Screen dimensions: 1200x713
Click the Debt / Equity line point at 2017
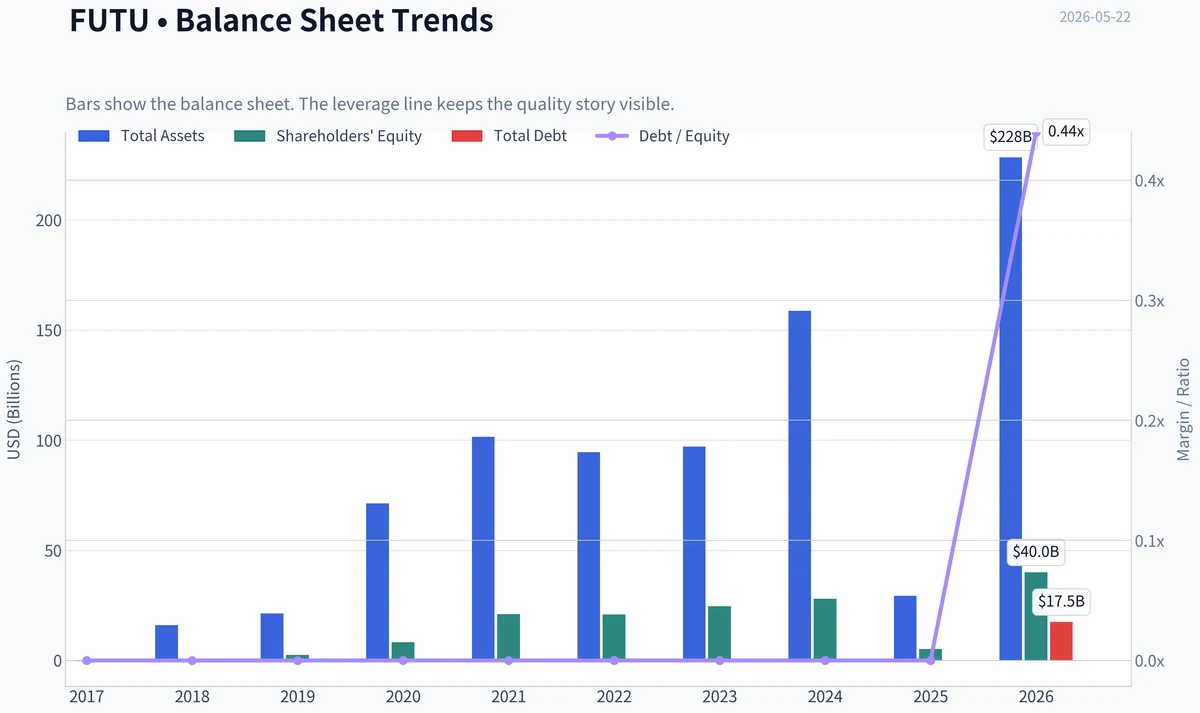(87, 660)
